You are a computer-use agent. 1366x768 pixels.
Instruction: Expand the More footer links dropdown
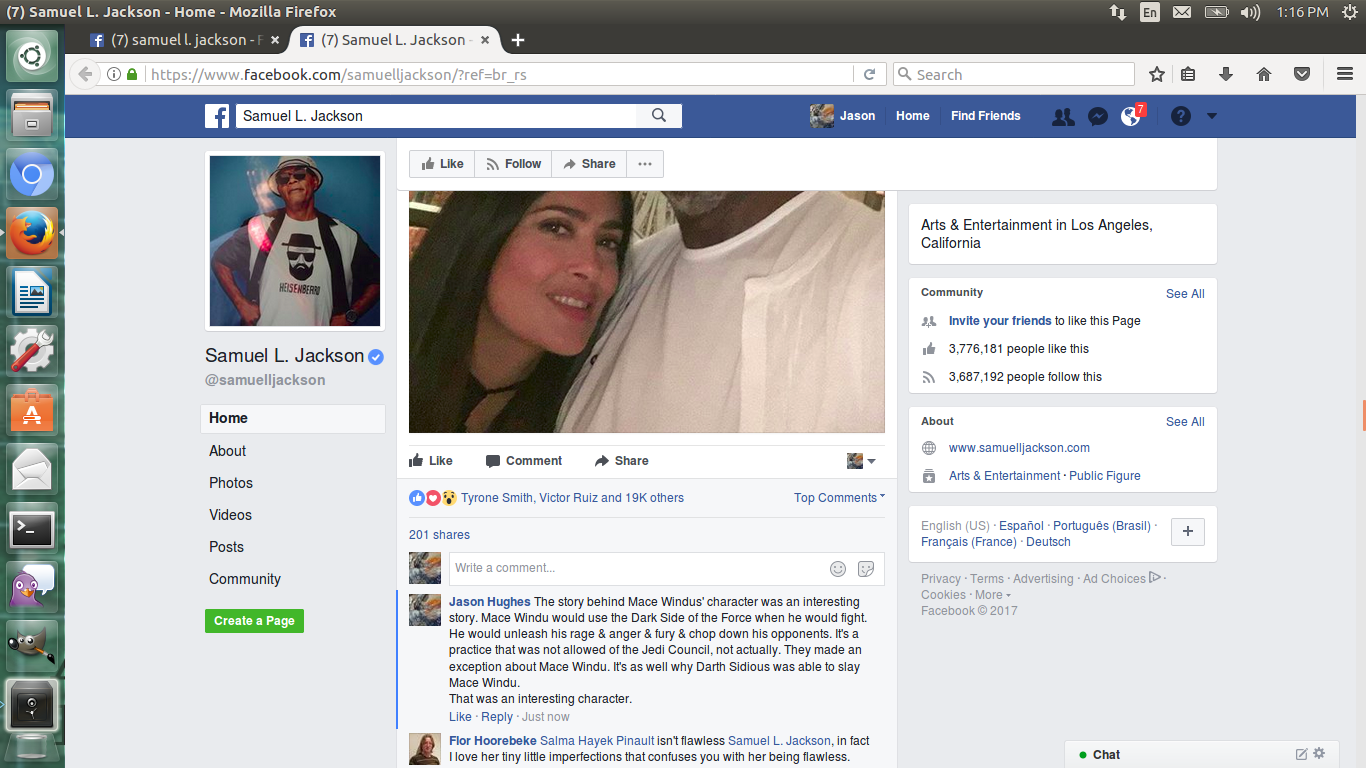pyautogui.click(x=993, y=595)
